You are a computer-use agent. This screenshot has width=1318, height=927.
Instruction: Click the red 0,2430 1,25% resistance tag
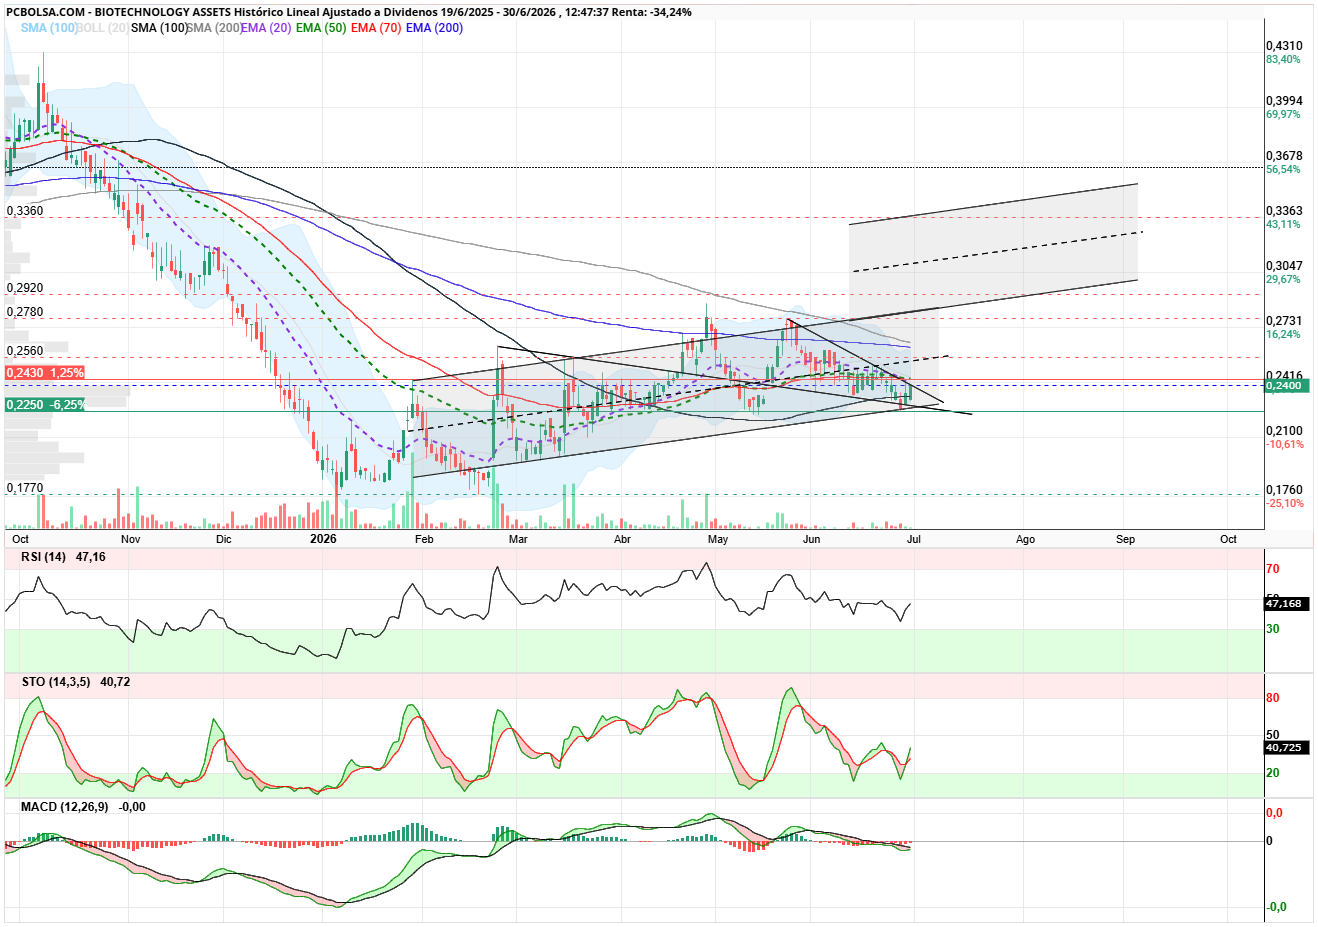click(44, 373)
